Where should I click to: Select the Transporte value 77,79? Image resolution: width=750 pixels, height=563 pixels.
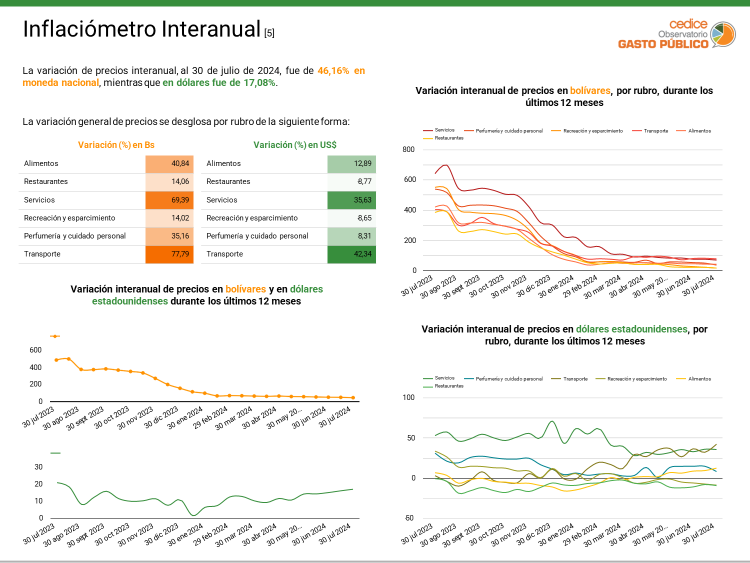pos(169,254)
